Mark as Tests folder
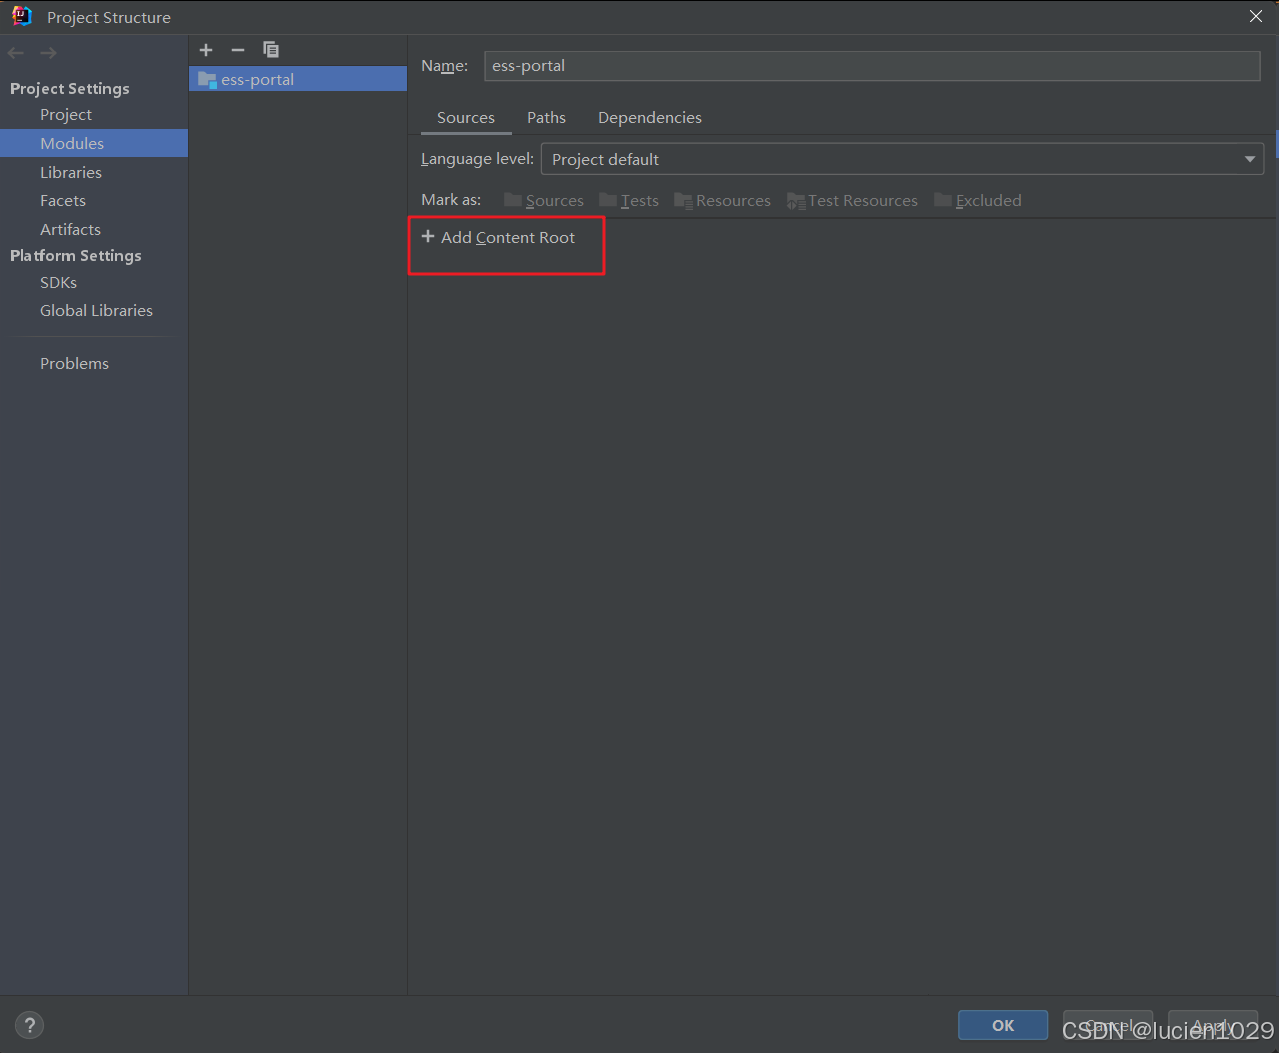 [x=629, y=201]
